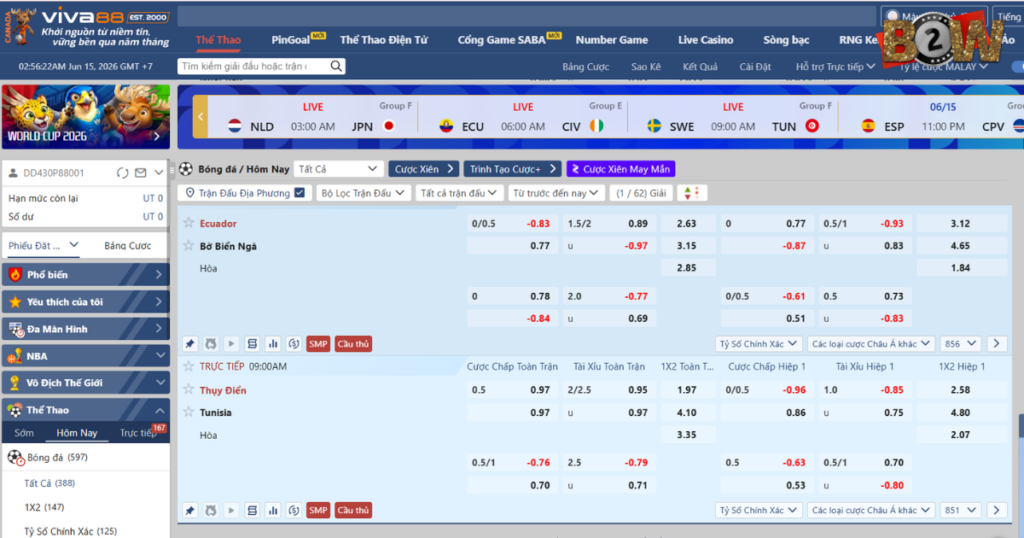This screenshot has height=538, width=1024.
Task: Click the tournament search input field
Action: point(253,66)
